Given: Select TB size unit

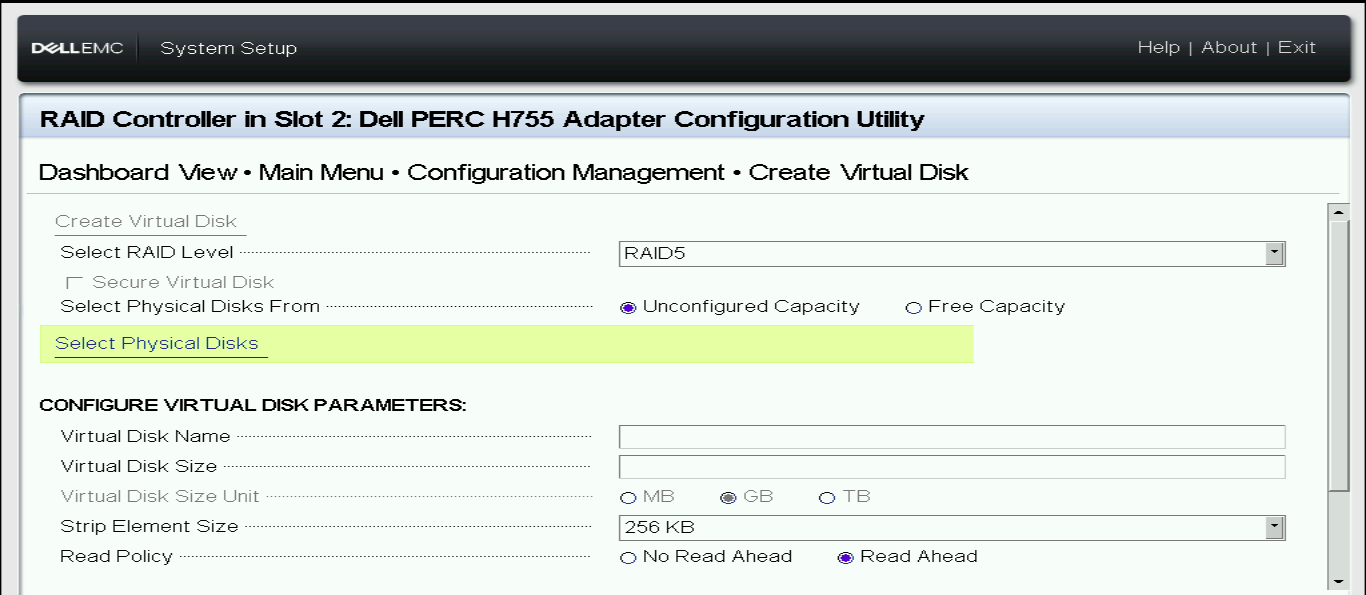Looking at the screenshot, I should click(827, 498).
